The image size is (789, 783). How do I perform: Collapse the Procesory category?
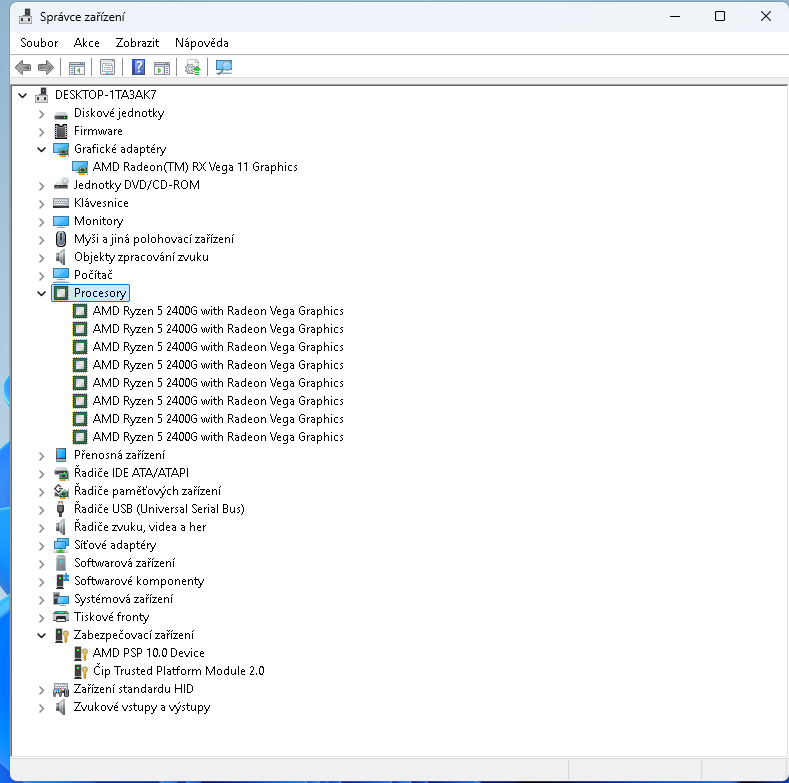[x=41, y=293]
